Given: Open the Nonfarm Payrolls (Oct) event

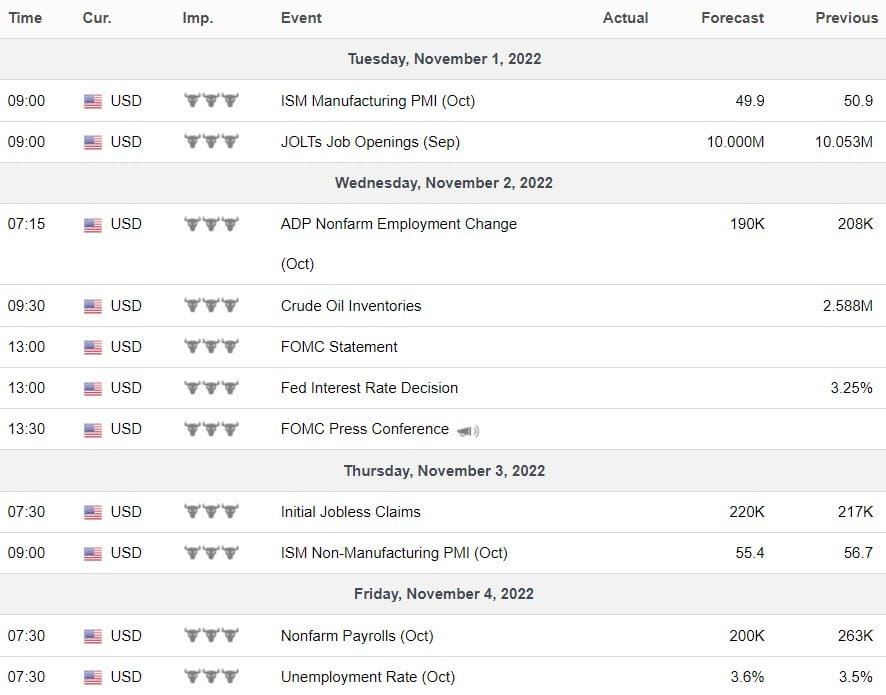Looking at the screenshot, I should (357, 636).
